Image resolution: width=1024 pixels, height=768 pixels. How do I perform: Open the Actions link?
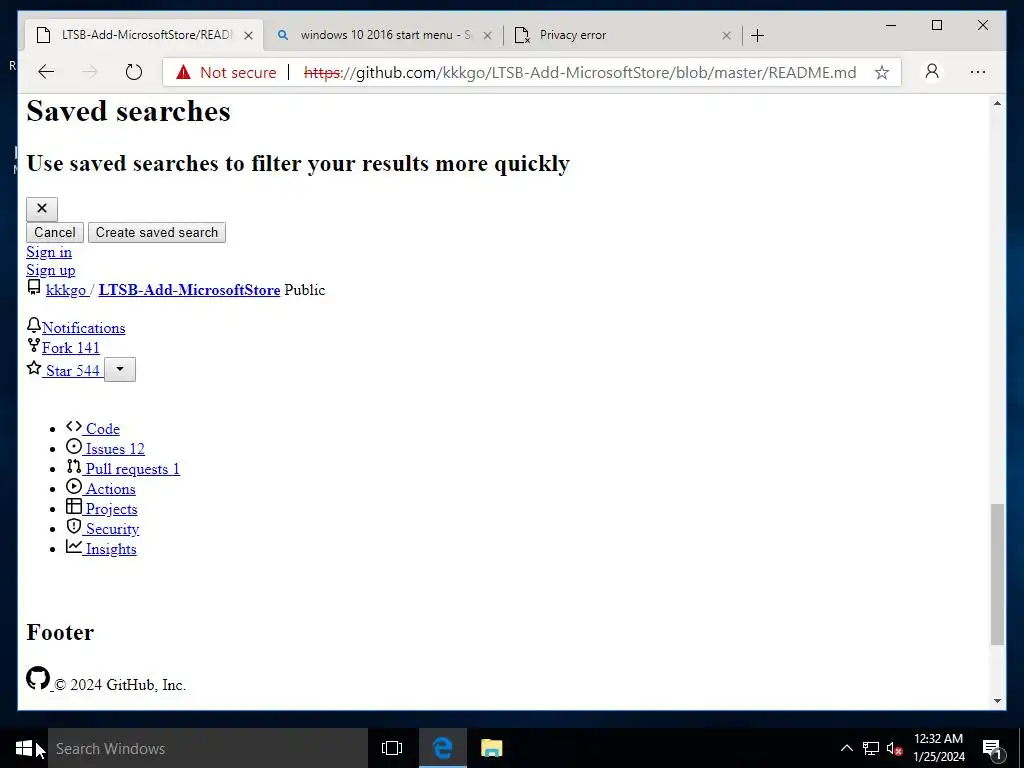(x=110, y=489)
